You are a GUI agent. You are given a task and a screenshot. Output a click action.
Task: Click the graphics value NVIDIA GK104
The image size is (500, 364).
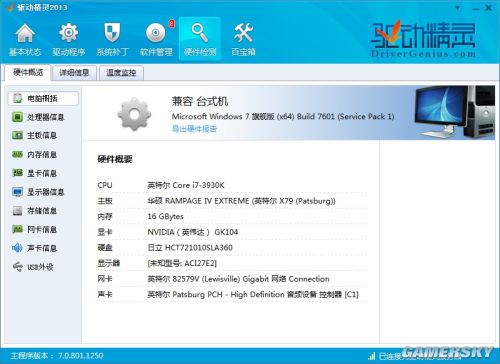193,232
